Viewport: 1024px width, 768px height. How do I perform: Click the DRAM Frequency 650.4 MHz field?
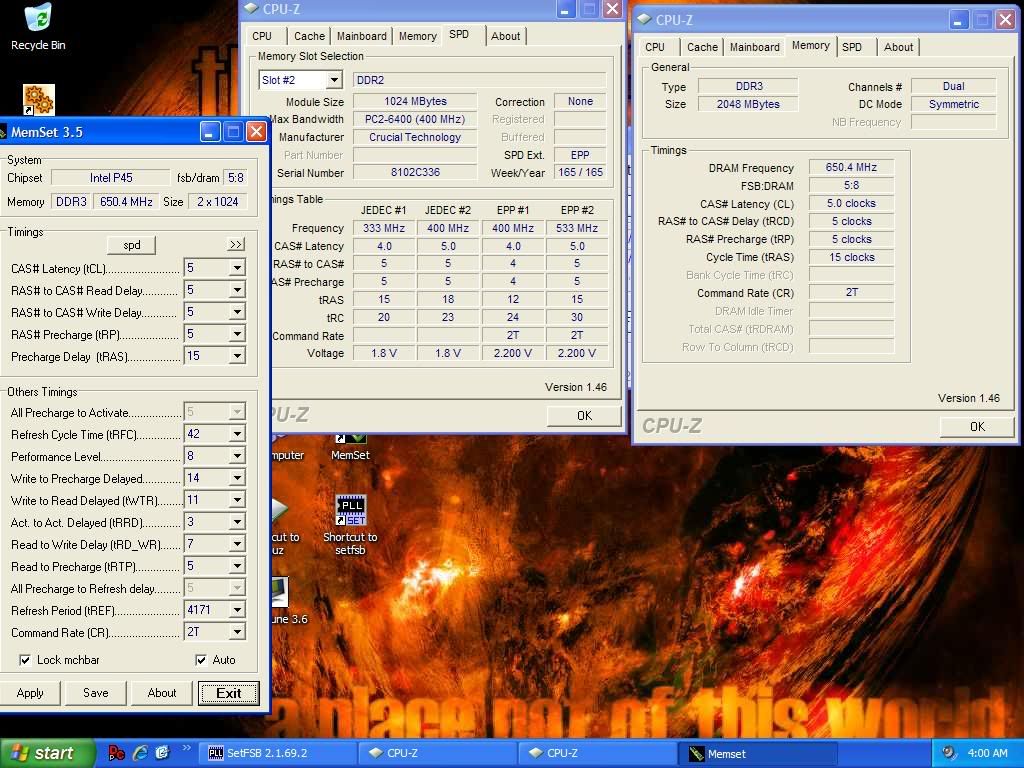[851, 167]
